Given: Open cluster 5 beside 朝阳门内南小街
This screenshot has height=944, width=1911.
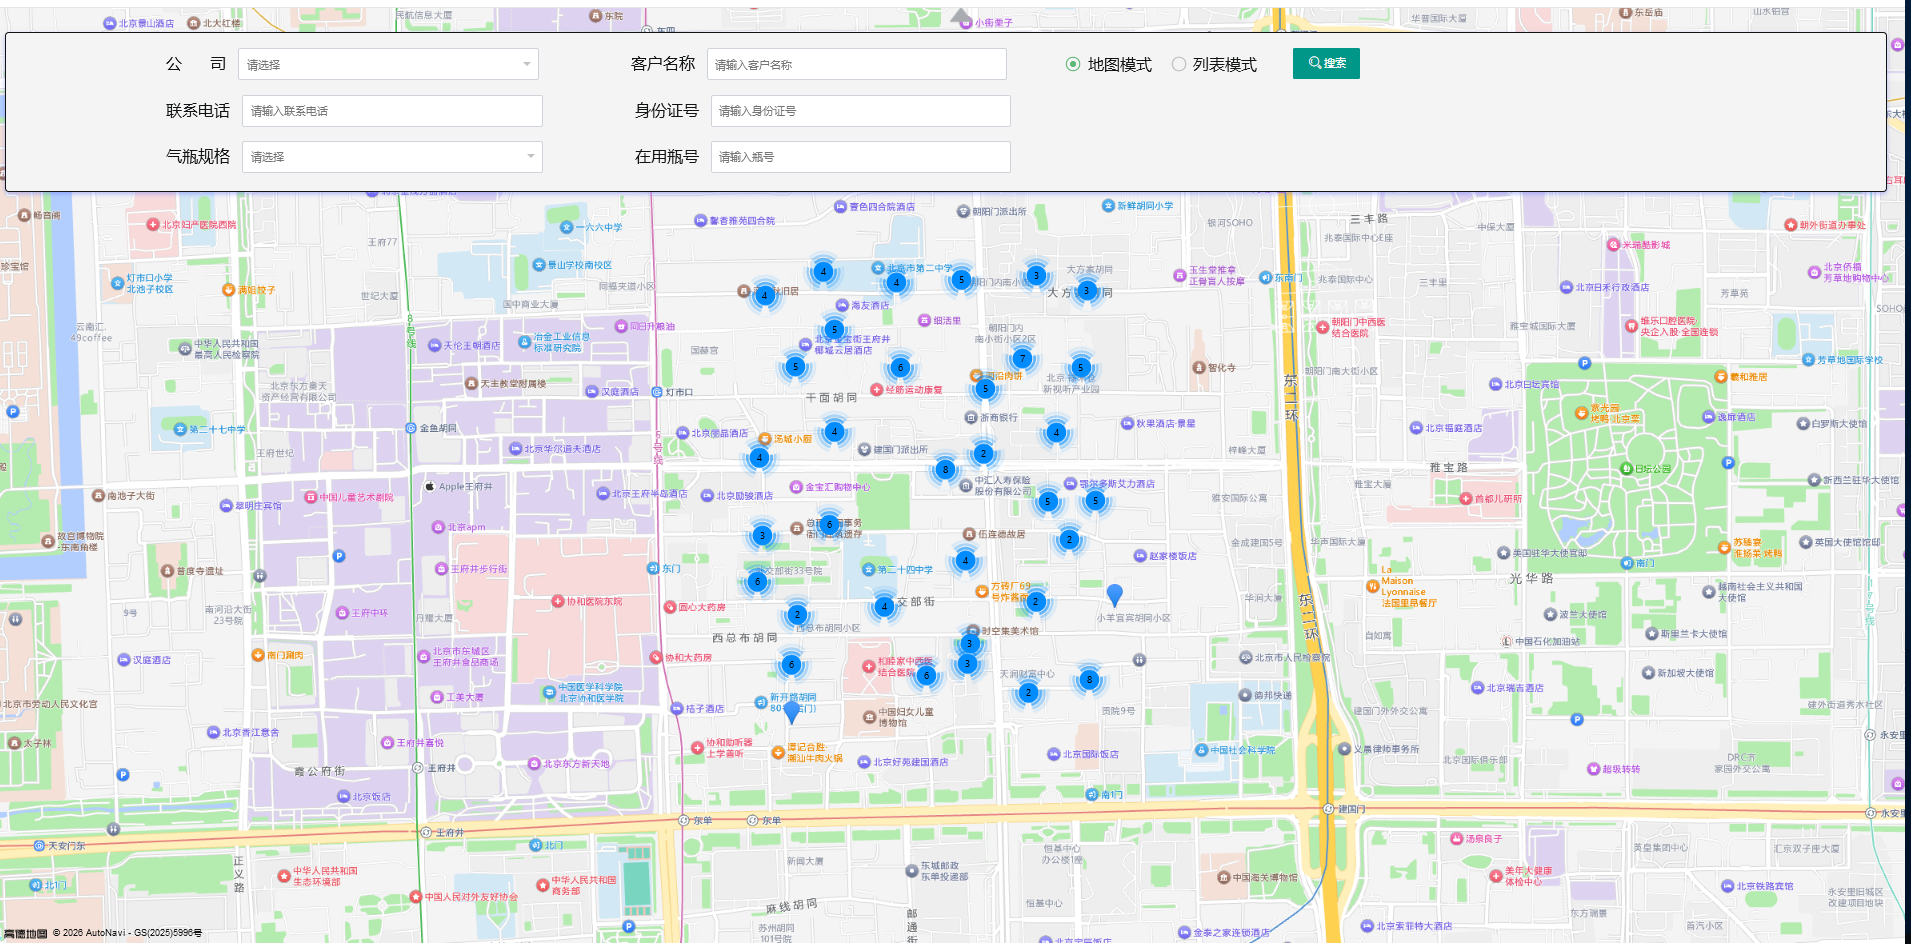Looking at the screenshot, I should point(961,280).
